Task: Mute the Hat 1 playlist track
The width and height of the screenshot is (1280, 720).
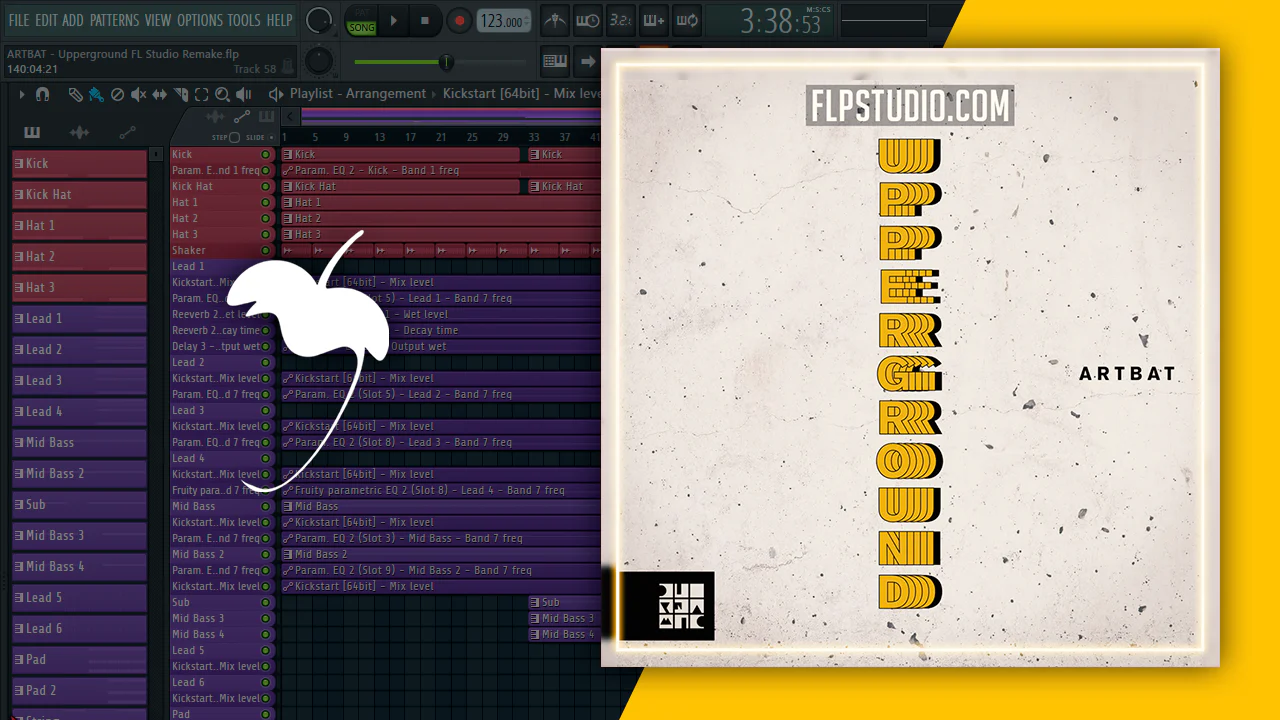Action: (266, 203)
